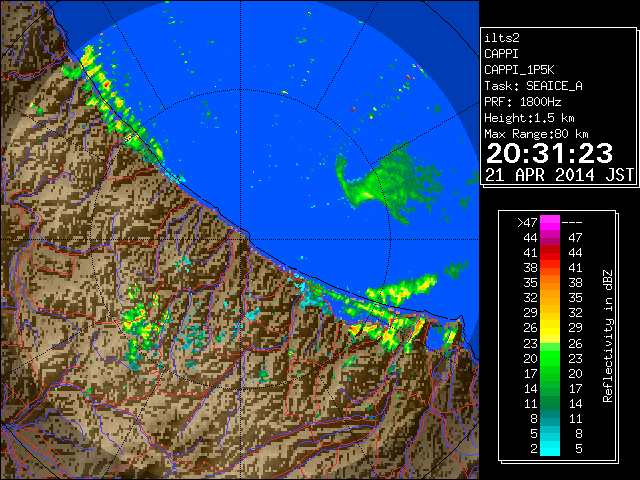Click the orange 32-35 dBZ swatch

[x=550, y=298]
